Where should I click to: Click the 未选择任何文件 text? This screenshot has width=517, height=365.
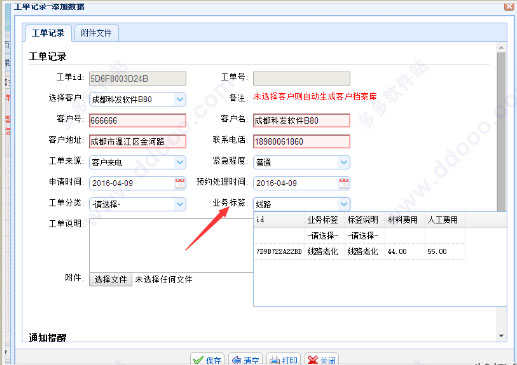click(163, 279)
